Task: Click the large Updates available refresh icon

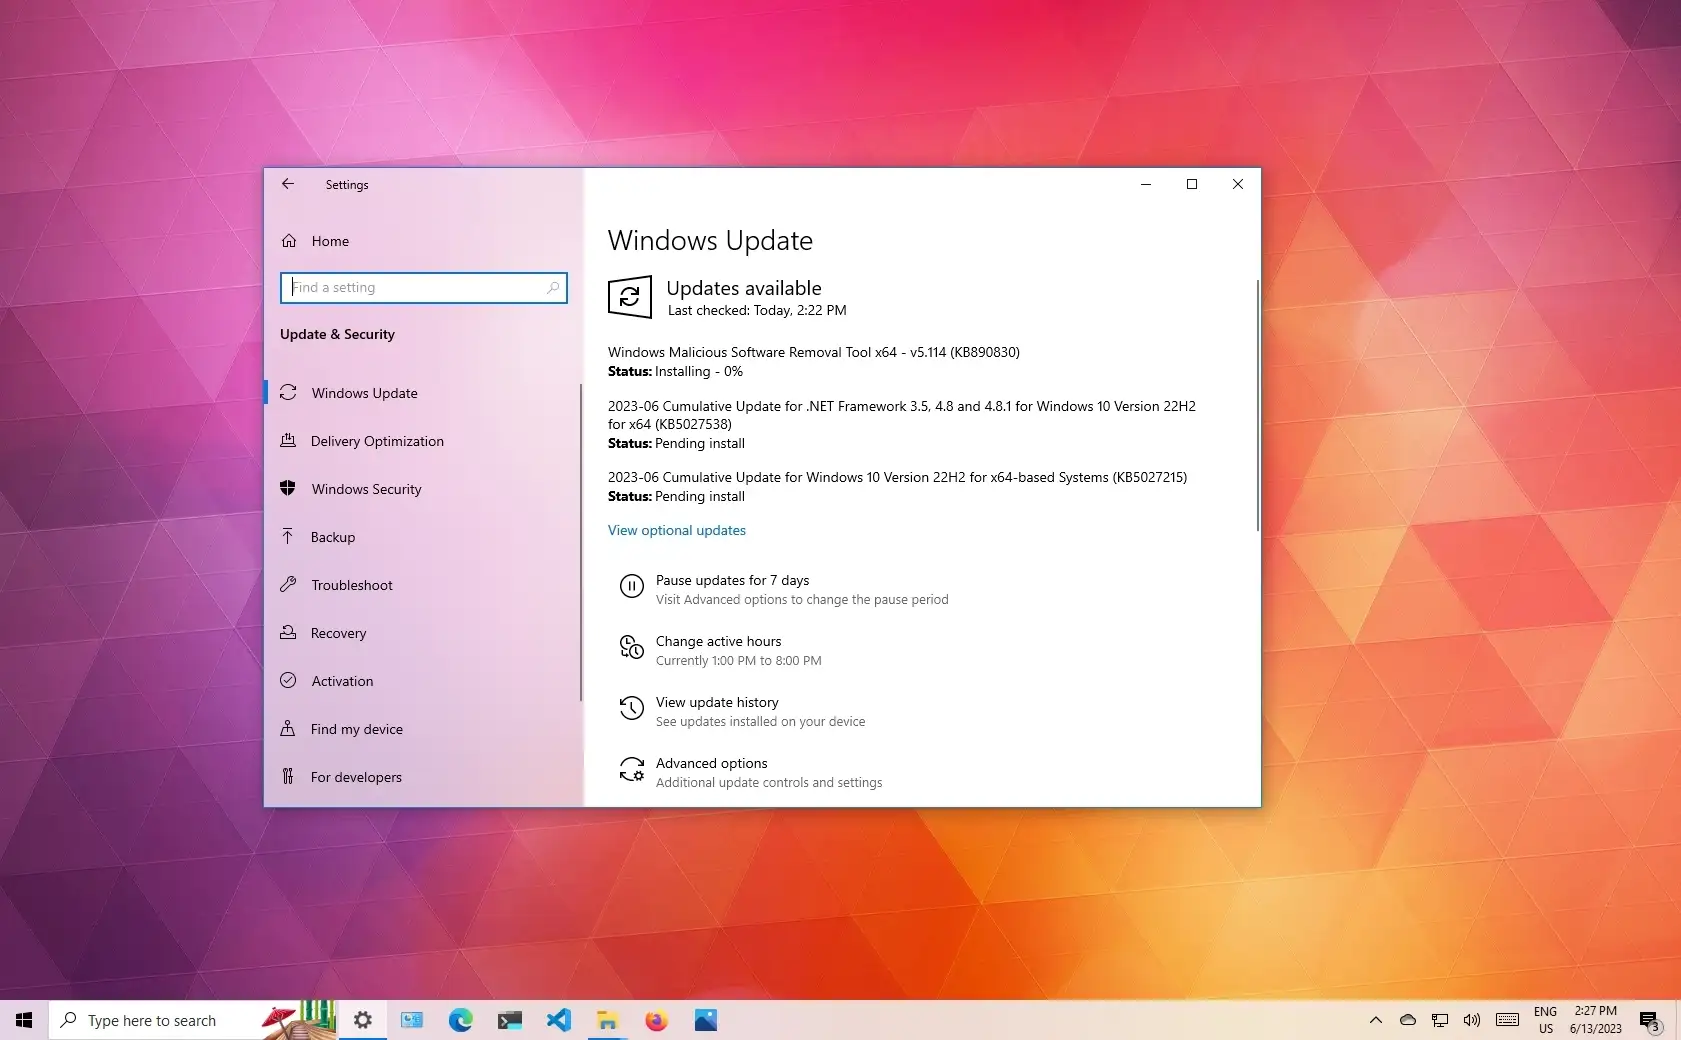Action: click(x=630, y=297)
